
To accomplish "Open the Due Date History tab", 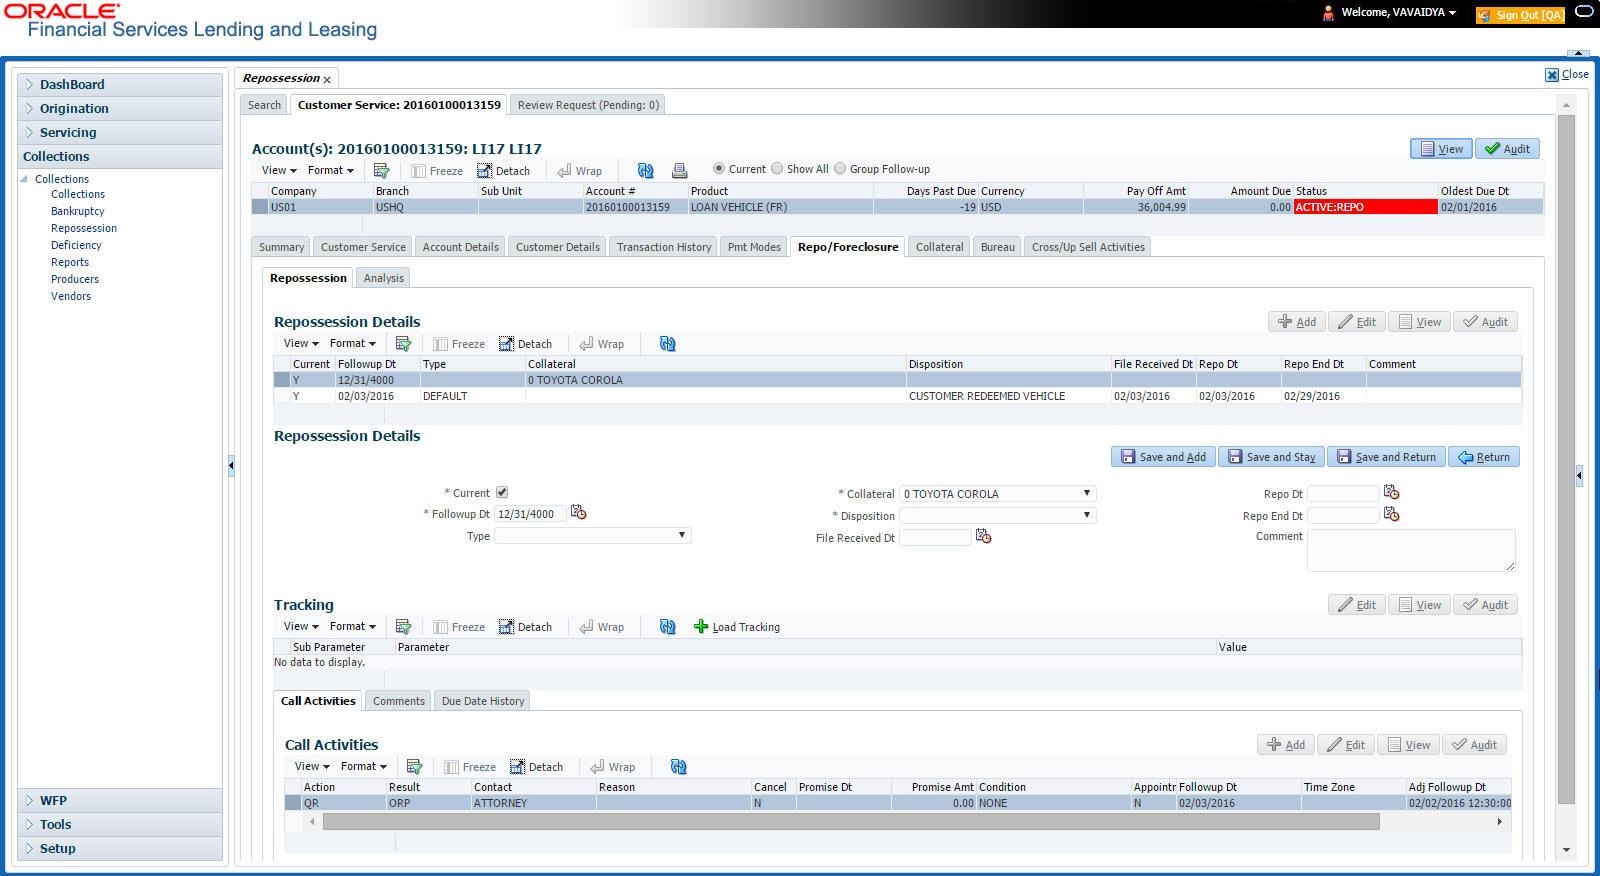I will pyautogui.click(x=483, y=701).
